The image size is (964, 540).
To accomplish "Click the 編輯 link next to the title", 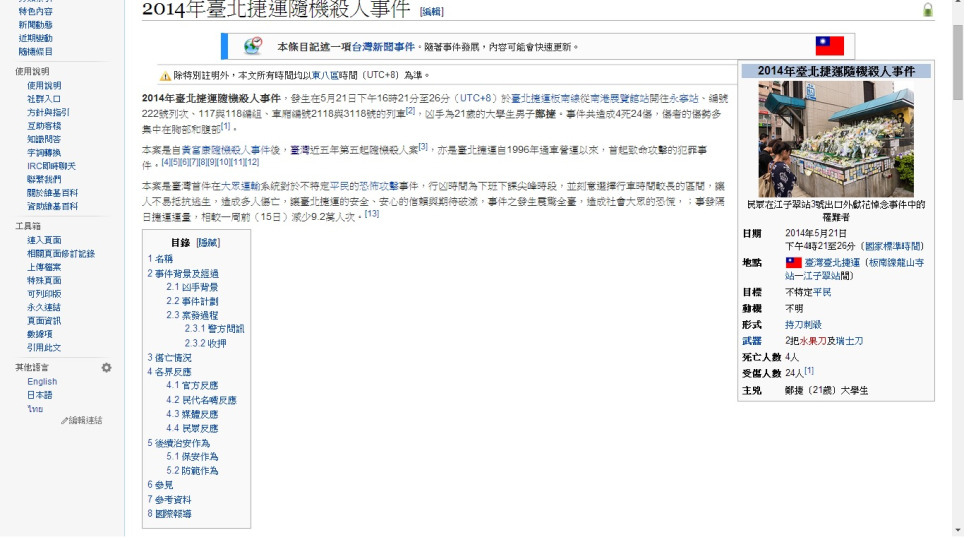I will [x=431, y=12].
